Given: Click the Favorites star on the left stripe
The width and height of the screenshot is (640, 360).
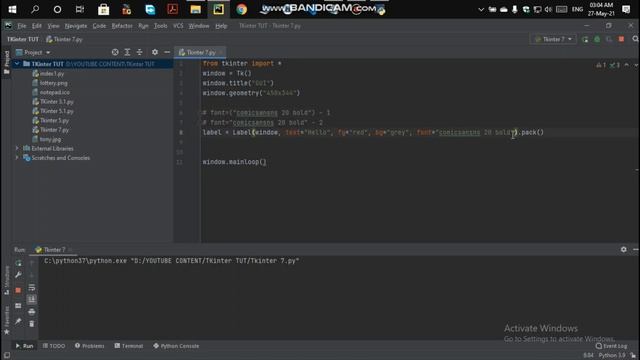Looking at the screenshot, I should coord(7,332).
